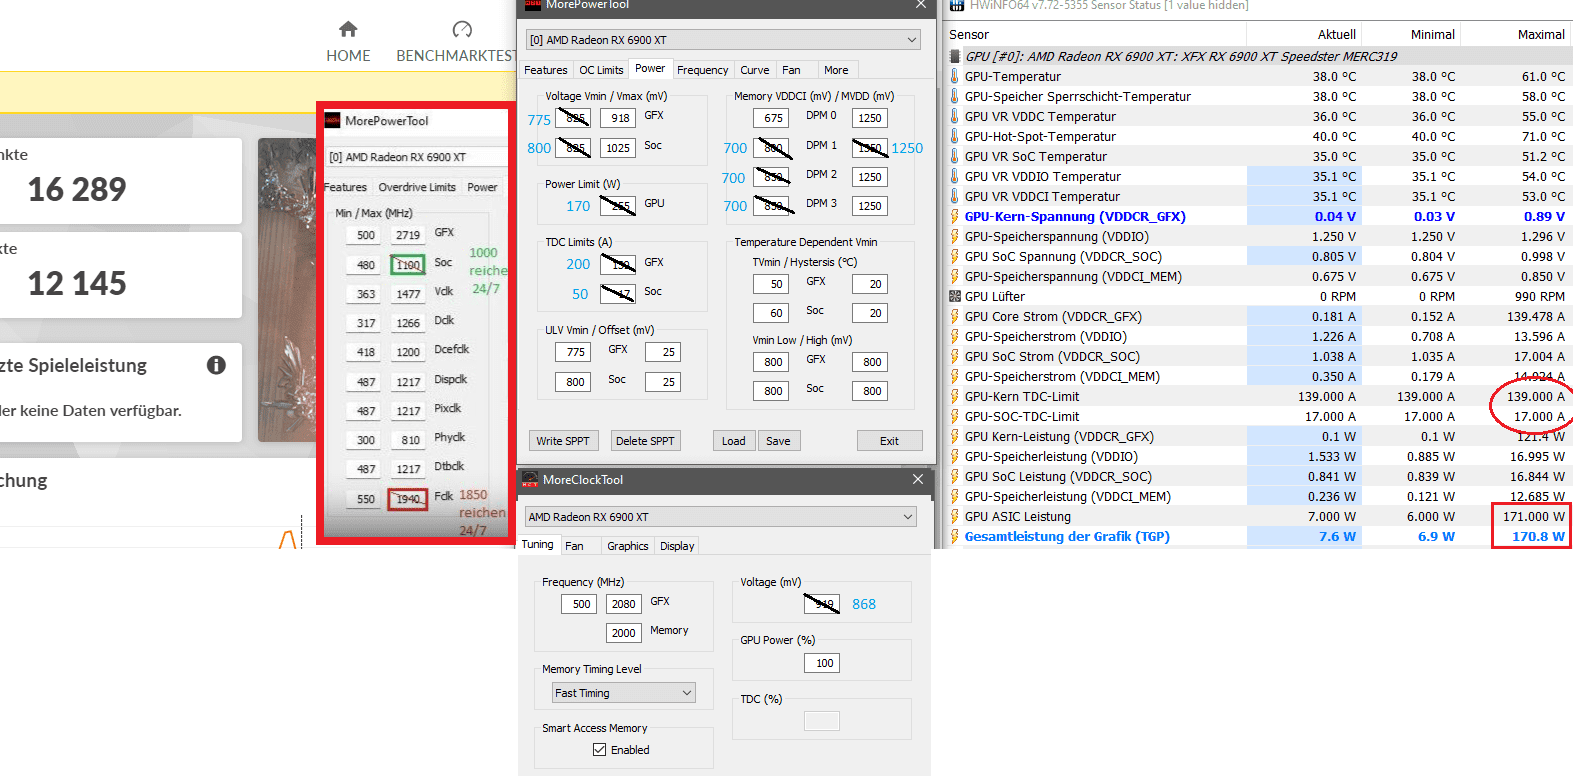Click the Load button
Viewport: 1573px width, 776px height.
[734, 441]
